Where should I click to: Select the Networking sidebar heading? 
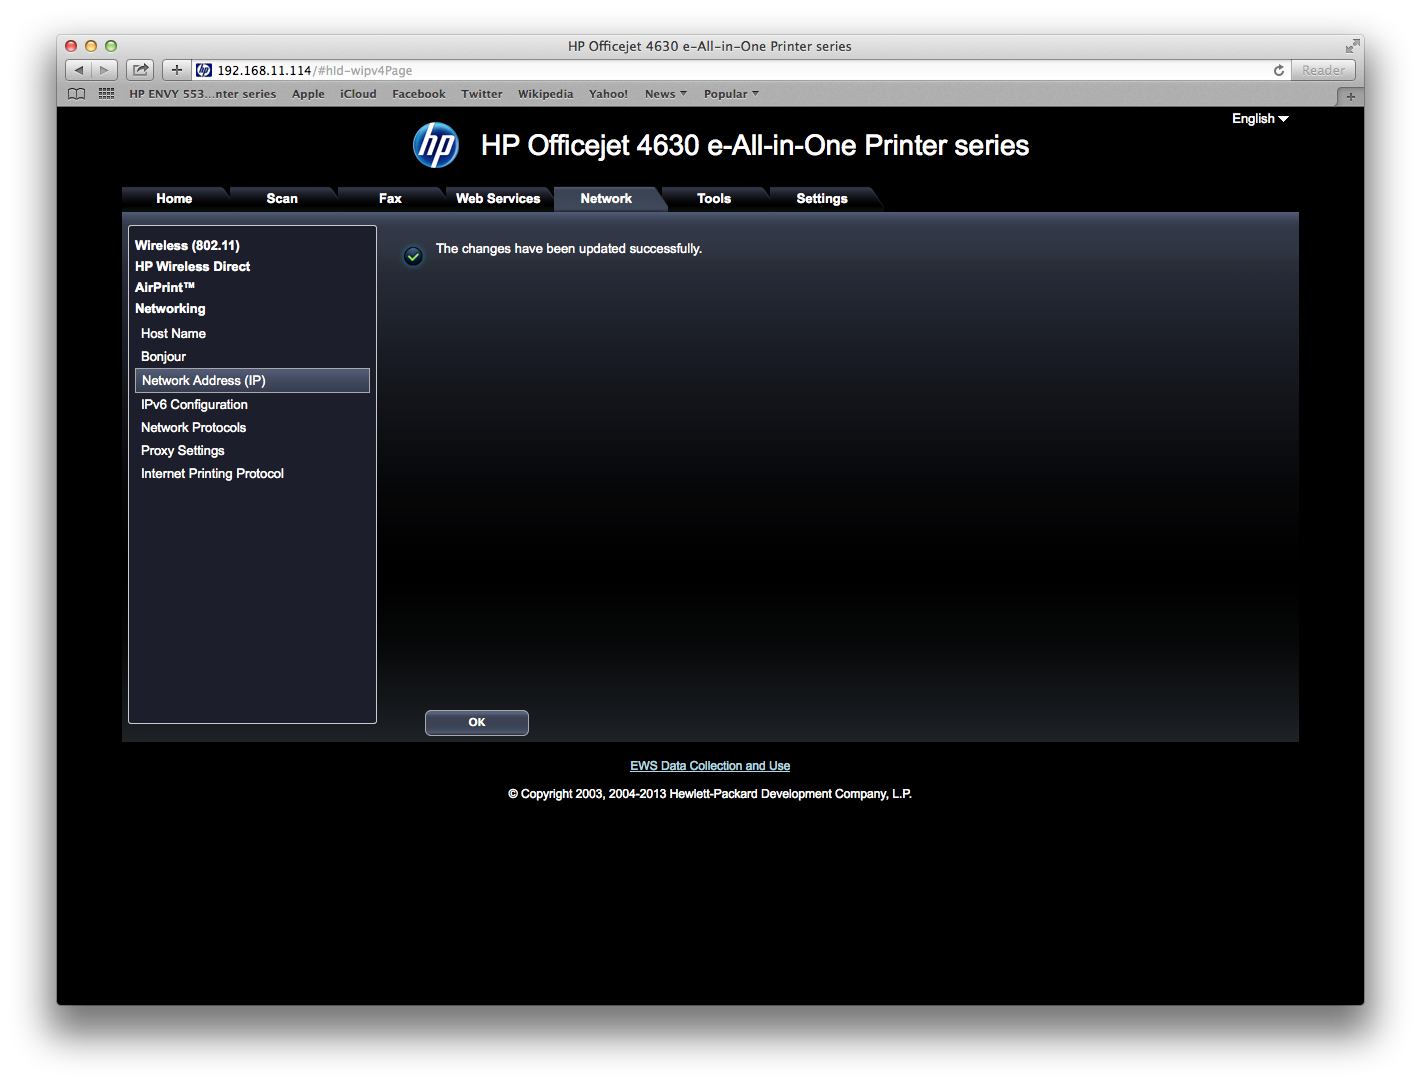click(170, 308)
